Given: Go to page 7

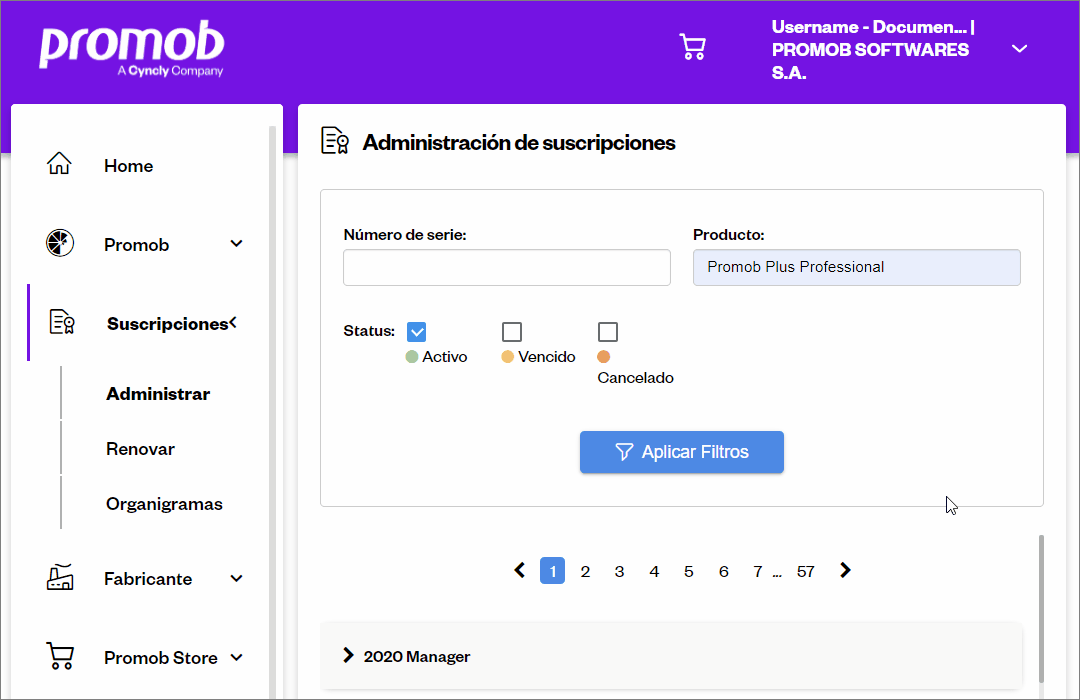Looking at the screenshot, I should point(758,572).
